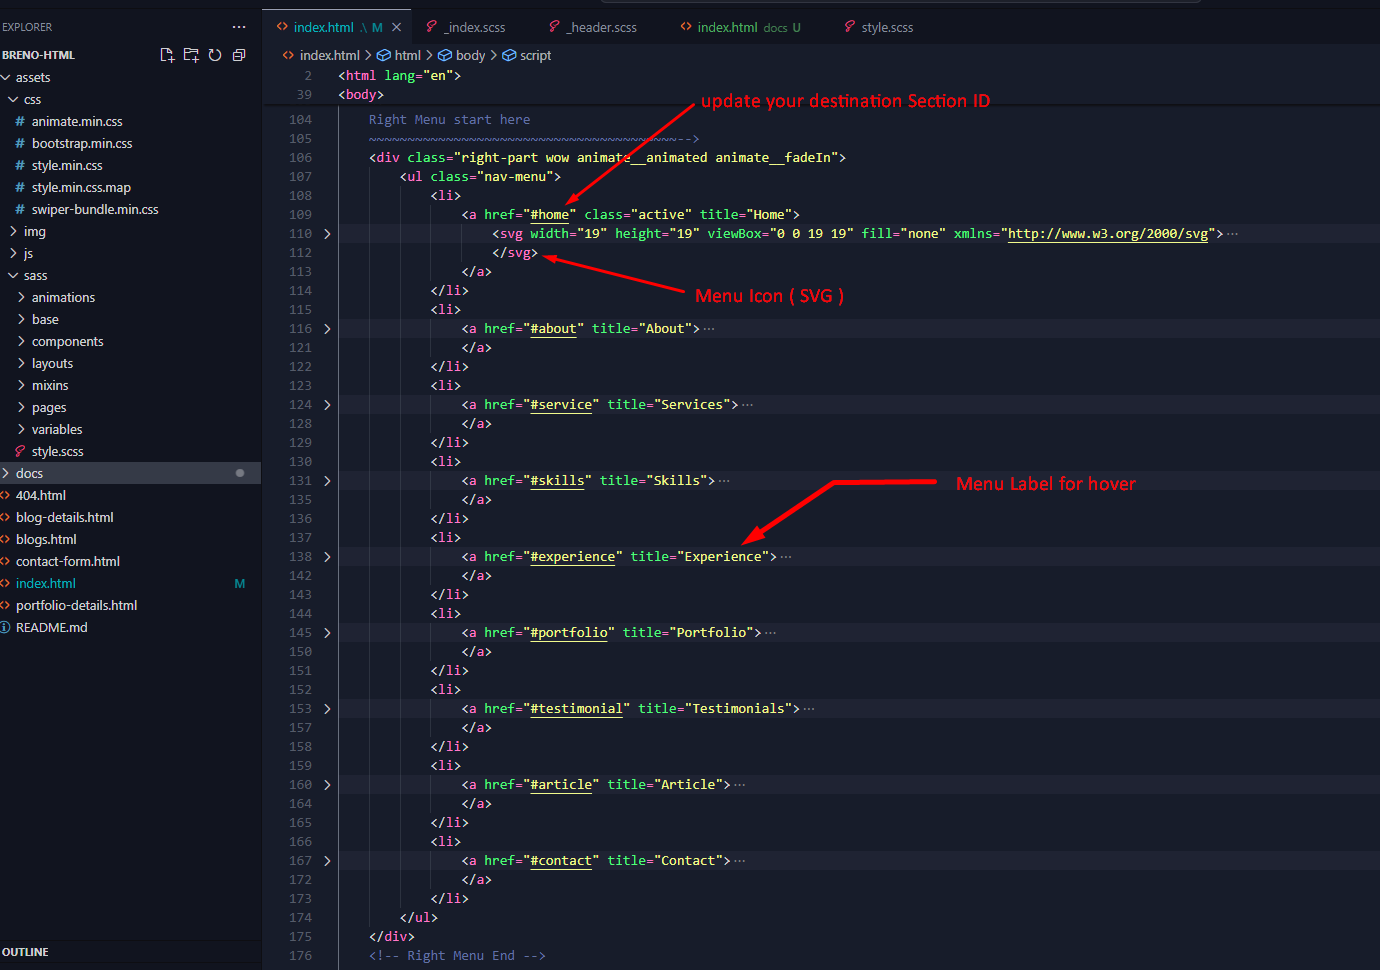Click the #contact href link
Viewport: 1380px width, 970px height.
click(x=562, y=861)
